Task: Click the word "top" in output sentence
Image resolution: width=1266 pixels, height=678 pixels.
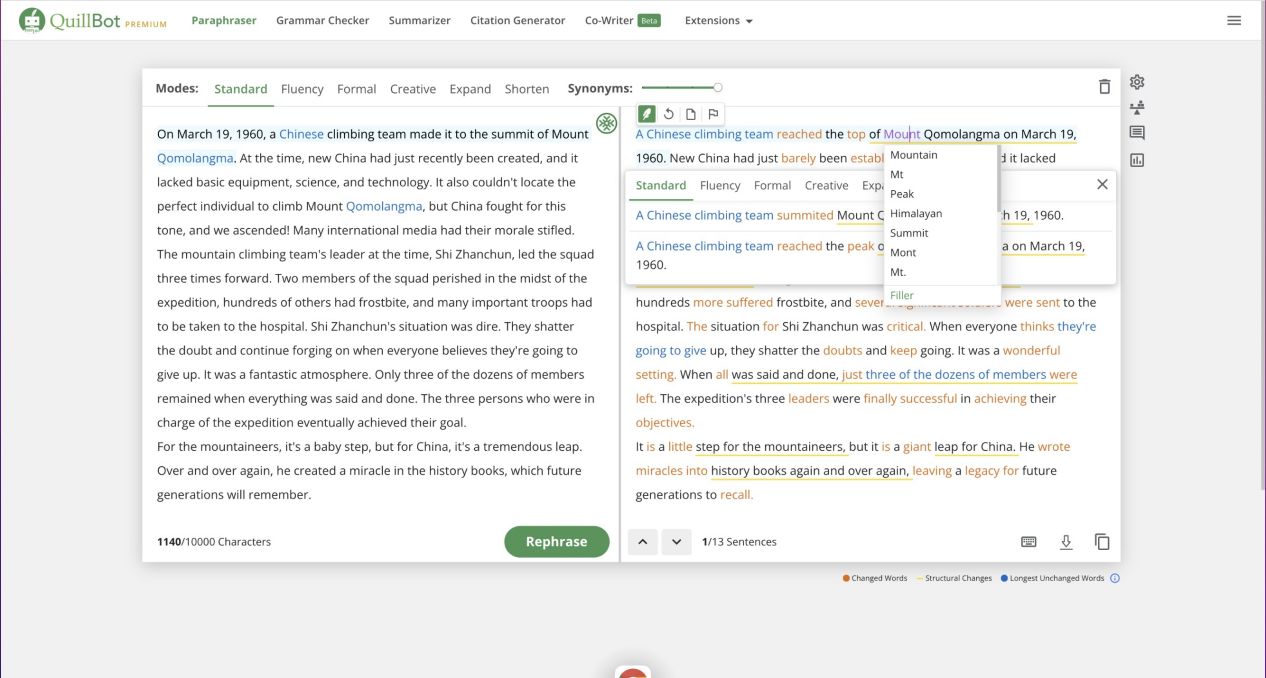Action: click(x=856, y=134)
